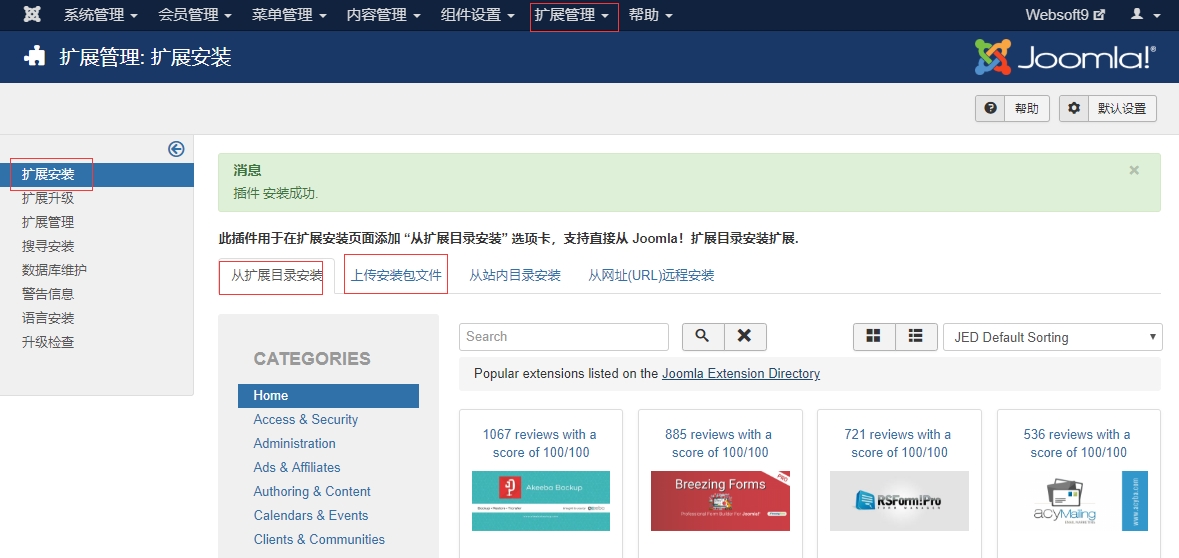This screenshot has height=558, width=1179.
Task: Select Access & Security category
Action: (305, 420)
